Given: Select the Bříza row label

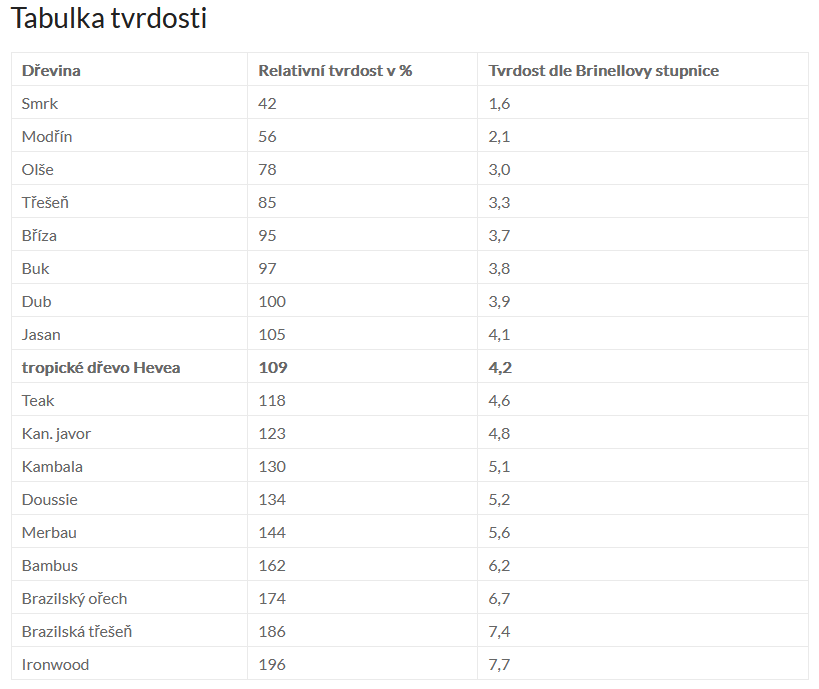Looking at the screenshot, I should click(x=39, y=235).
